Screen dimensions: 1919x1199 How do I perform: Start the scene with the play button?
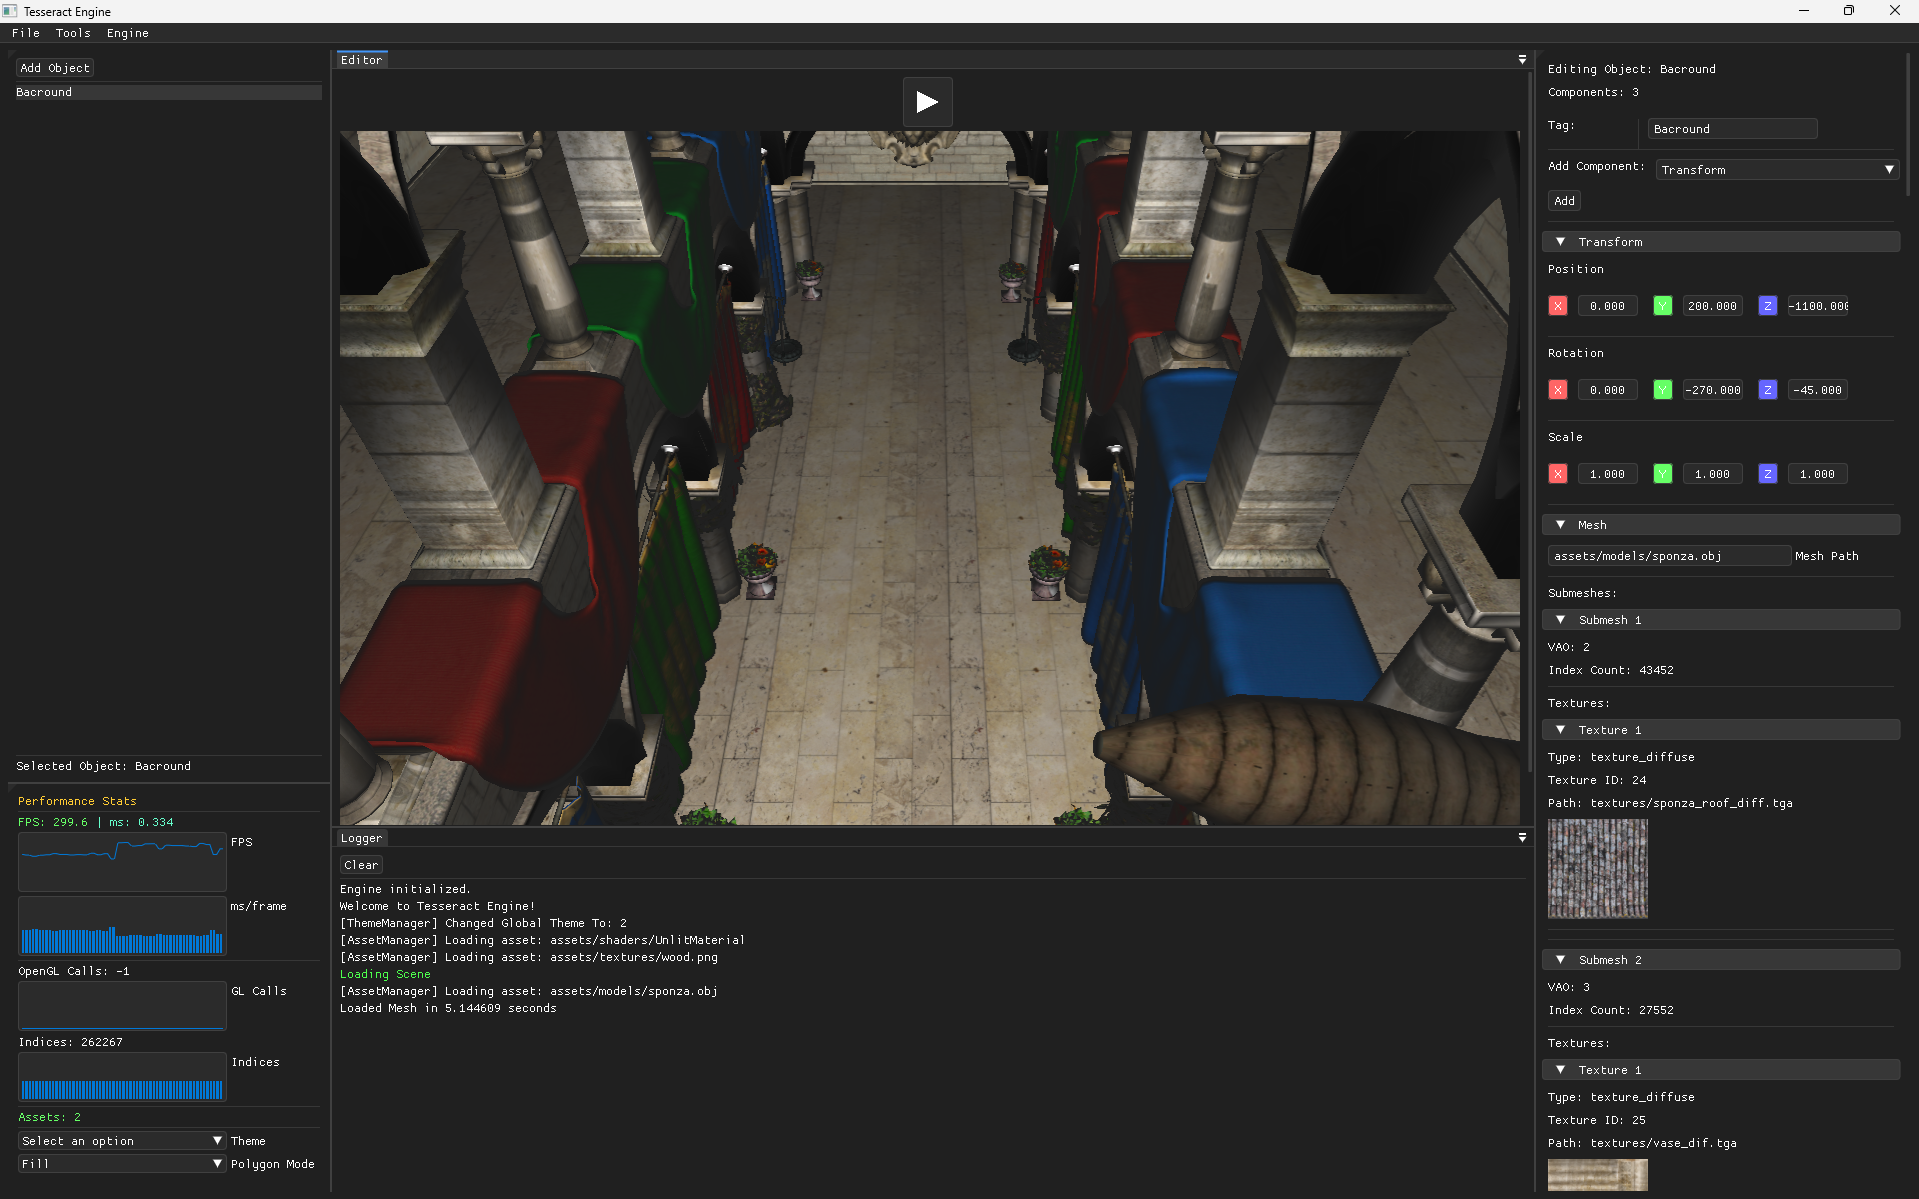(927, 102)
